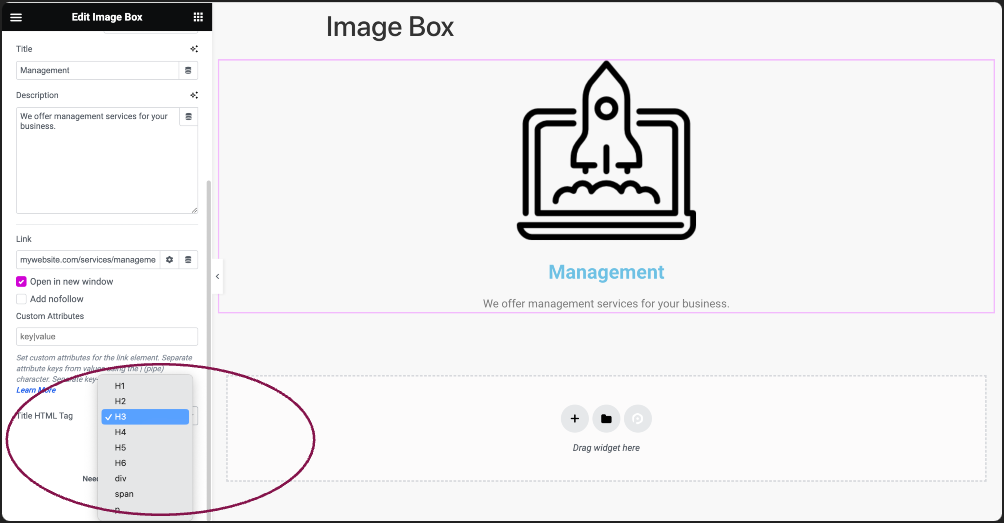Uncheck Open in new window
Image resolution: width=1004 pixels, height=523 pixels.
(21, 282)
